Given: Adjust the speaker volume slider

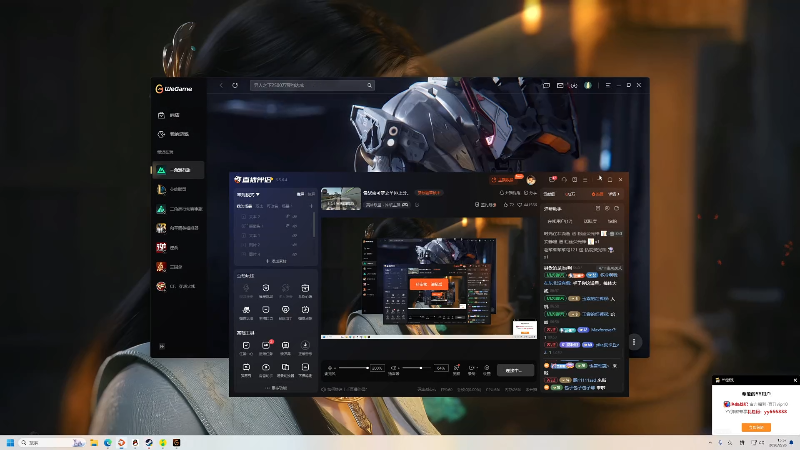Looking at the screenshot, I should click(x=417, y=368).
